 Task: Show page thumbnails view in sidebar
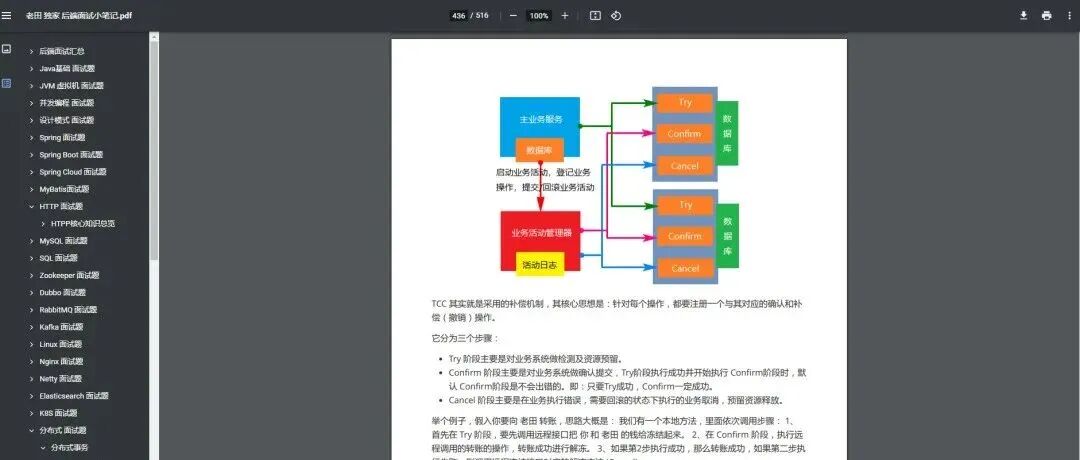click(x=6, y=49)
